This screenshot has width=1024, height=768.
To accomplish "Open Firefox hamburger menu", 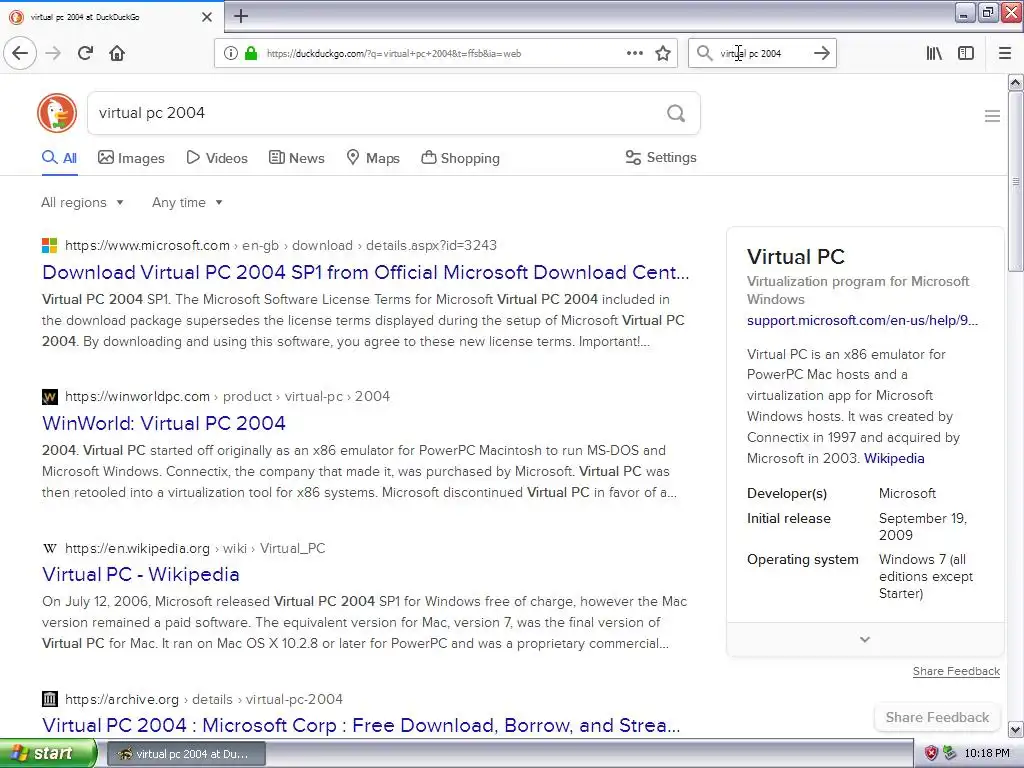I will [x=1005, y=53].
